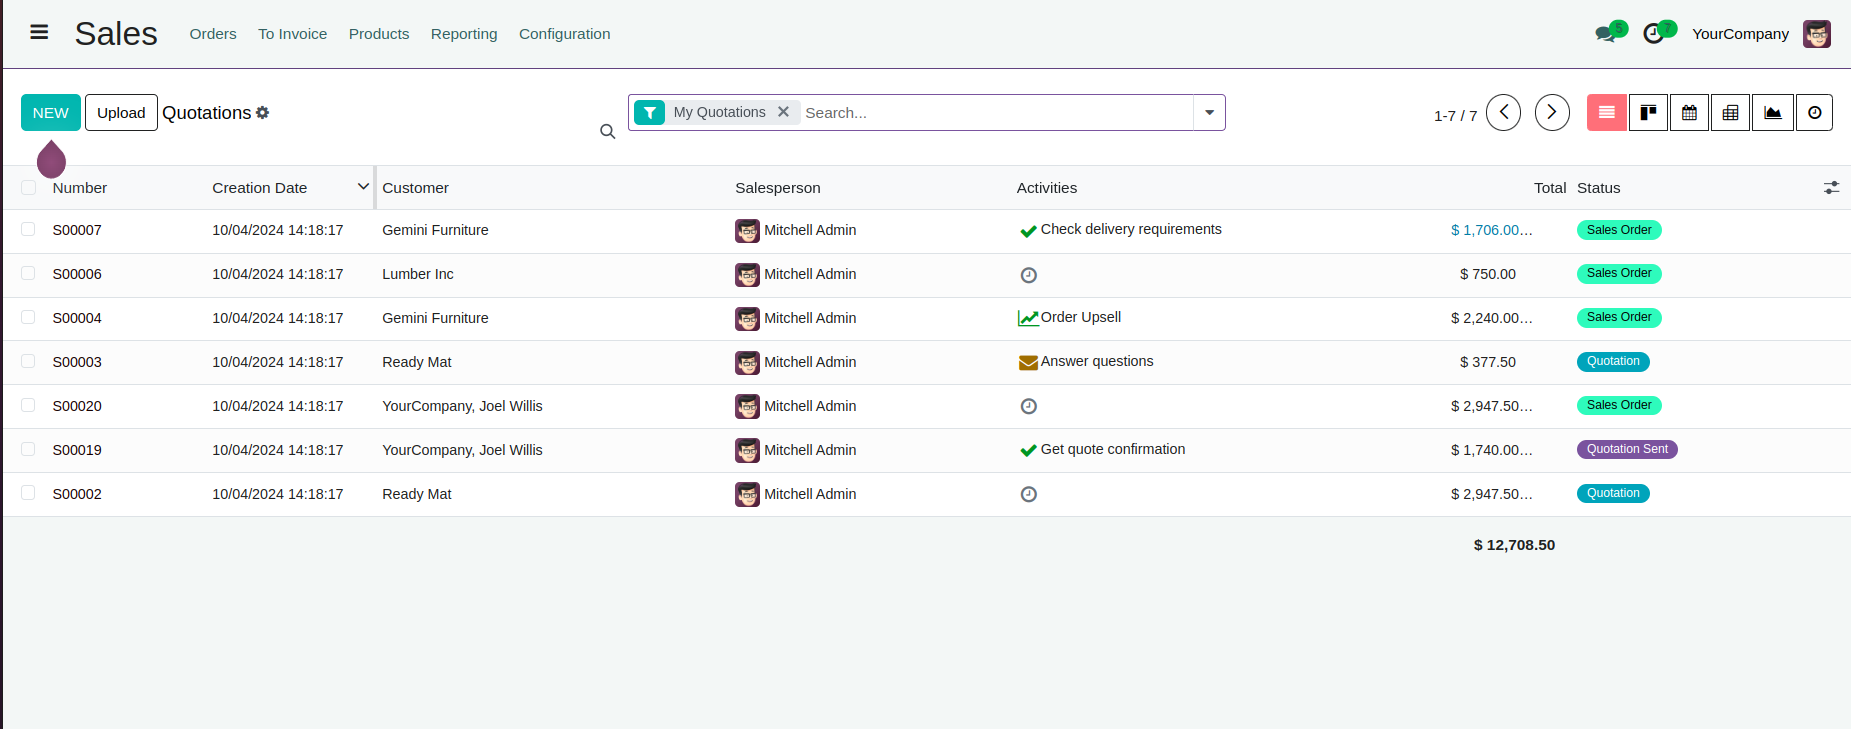Expand the search options dropdown arrow
Image resolution: width=1851 pixels, height=729 pixels.
click(x=1209, y=113)
